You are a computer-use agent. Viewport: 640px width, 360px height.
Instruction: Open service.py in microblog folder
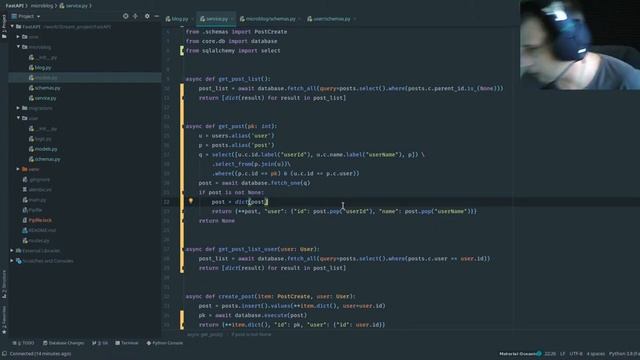pyautogui.click(x=42, y=98)
